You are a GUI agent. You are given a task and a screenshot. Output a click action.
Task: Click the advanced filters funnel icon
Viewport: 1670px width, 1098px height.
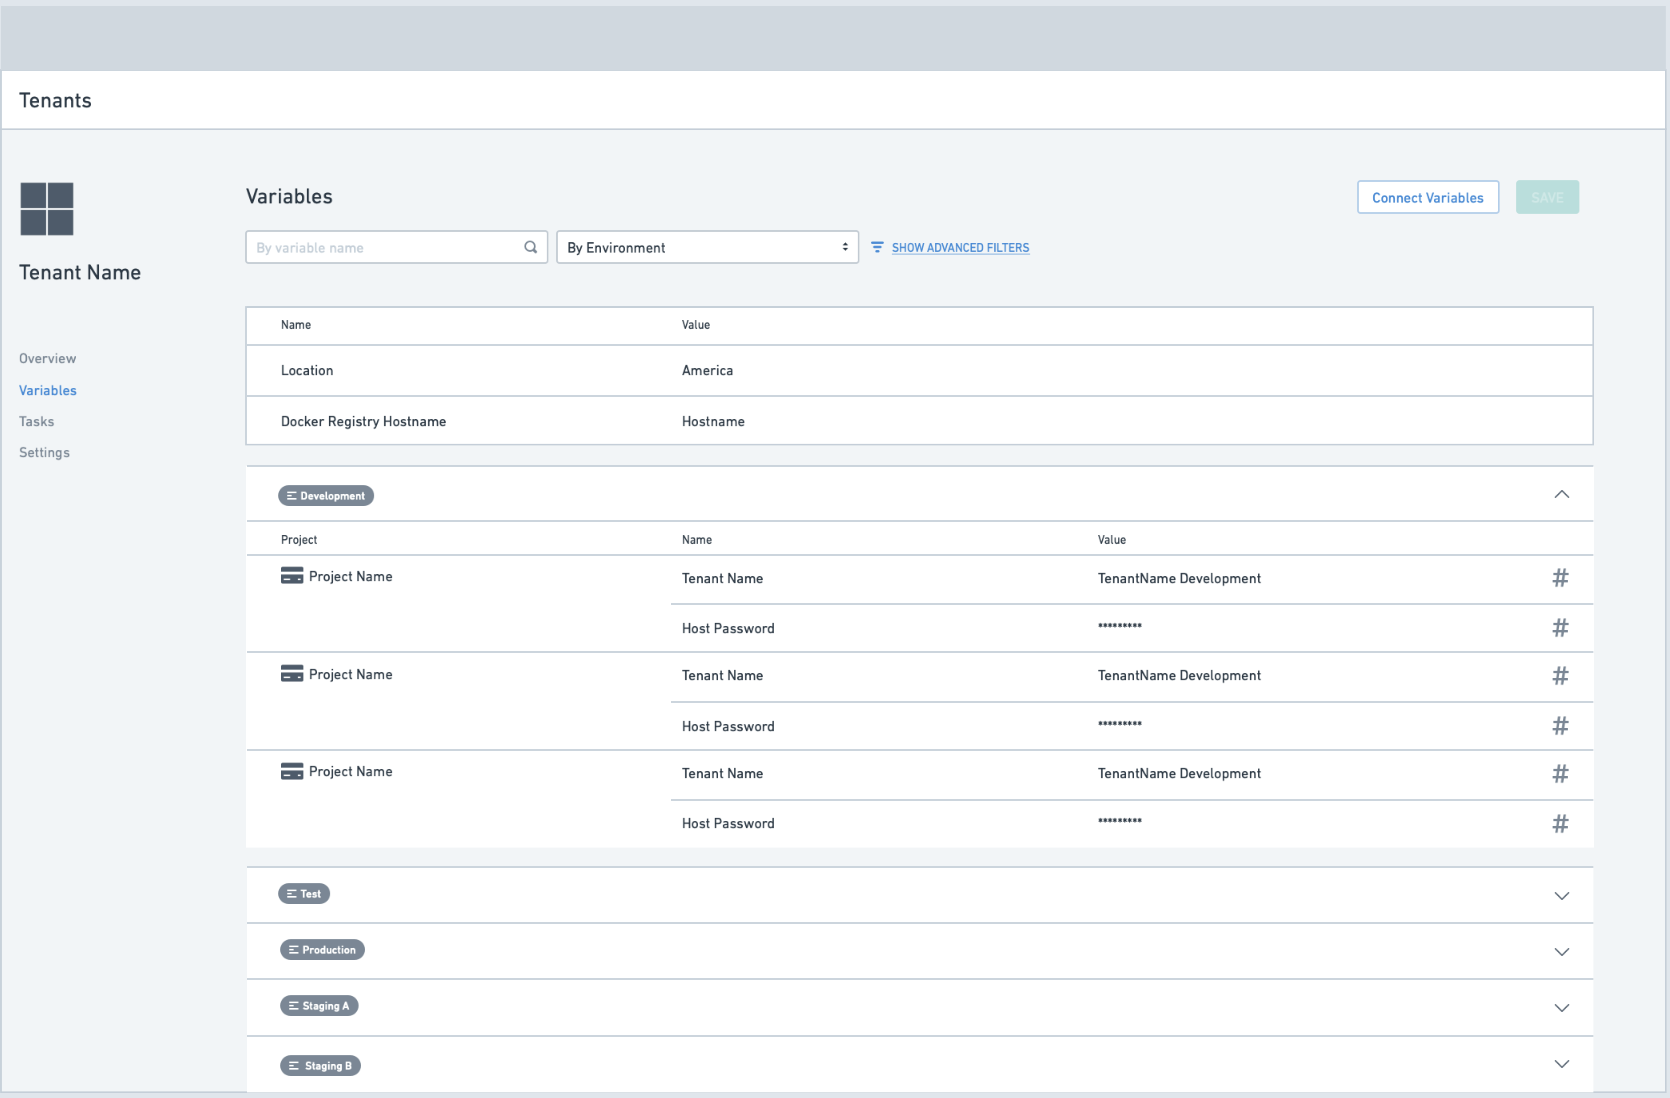(x=877, y=247)
